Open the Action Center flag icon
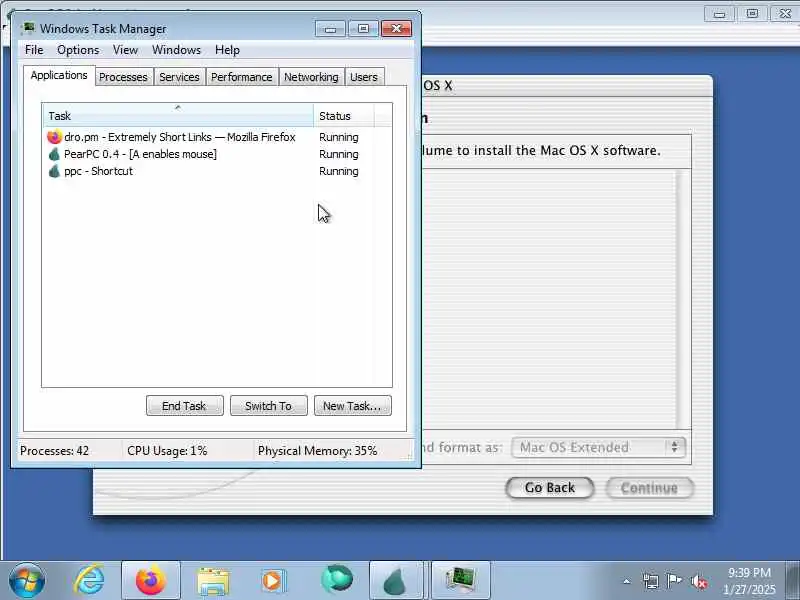 point(674,581)
